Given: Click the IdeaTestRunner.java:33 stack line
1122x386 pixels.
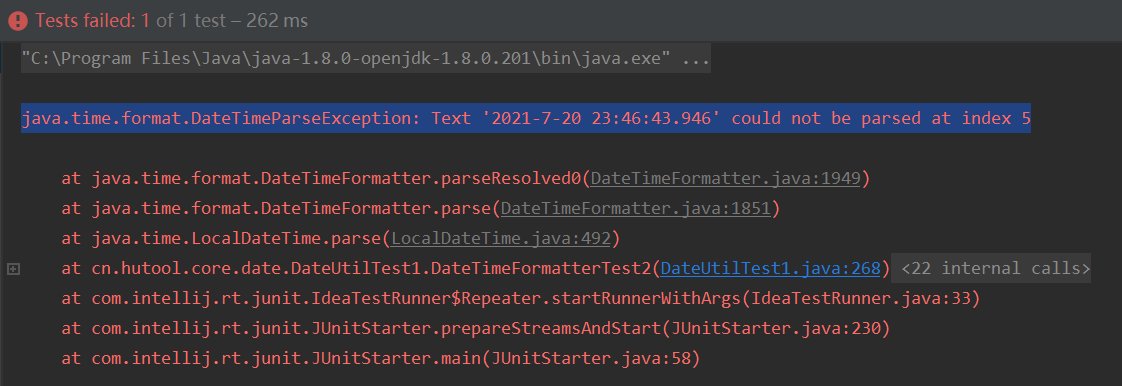Looking at the screenshot, I should pos(520,299).
